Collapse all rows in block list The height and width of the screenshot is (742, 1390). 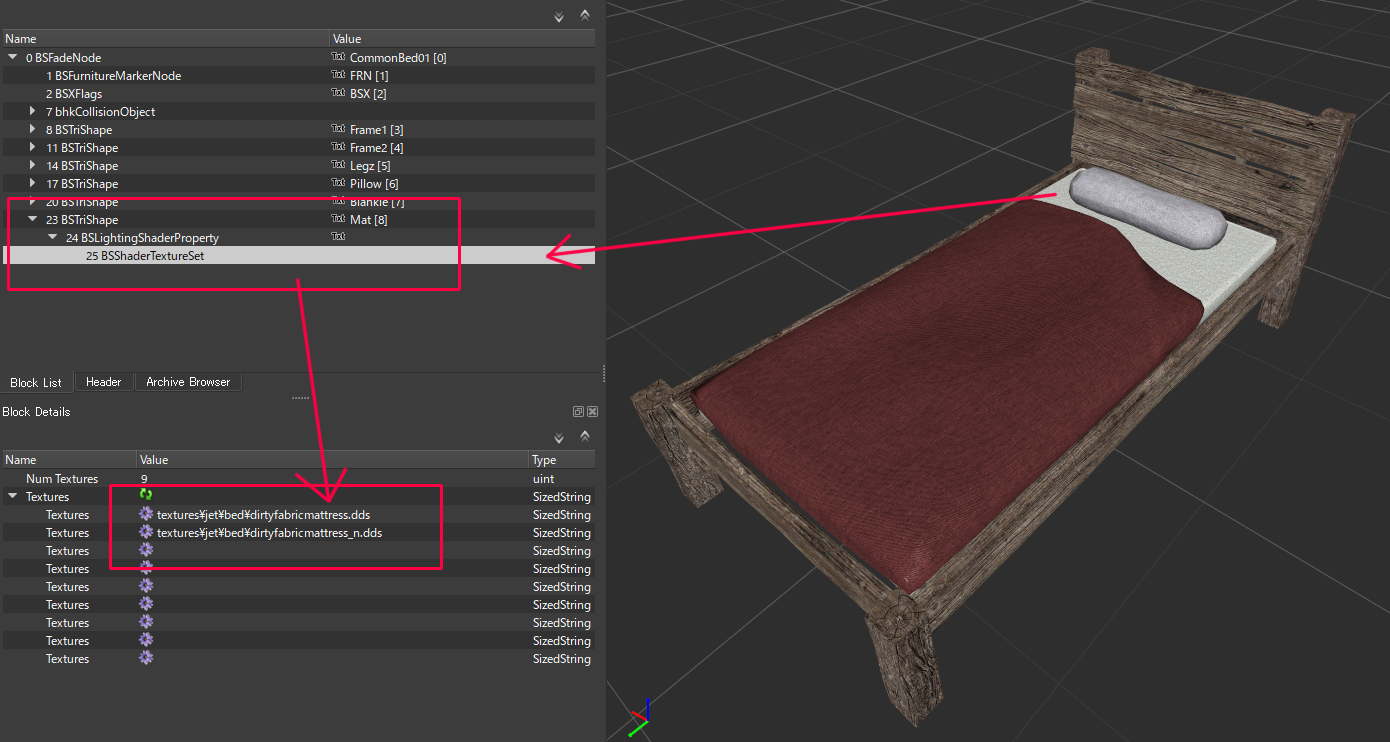click(x=585, y=16)
